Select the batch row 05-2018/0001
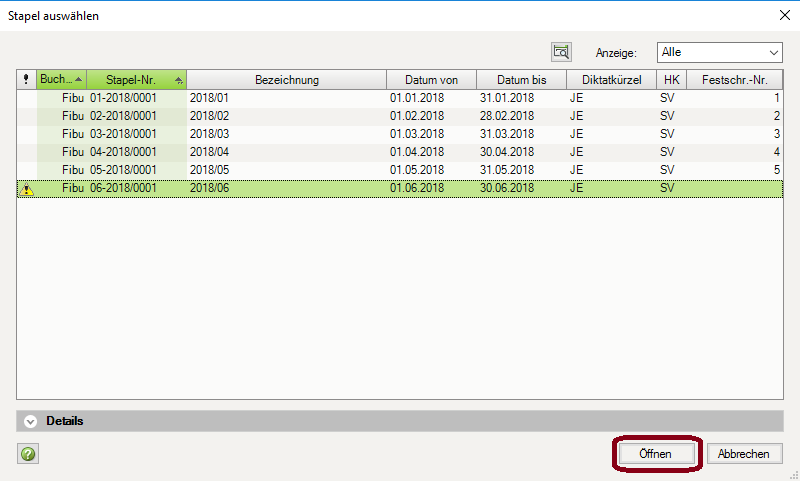This screenshot has height=481, width=800. (x=123, y=169)
